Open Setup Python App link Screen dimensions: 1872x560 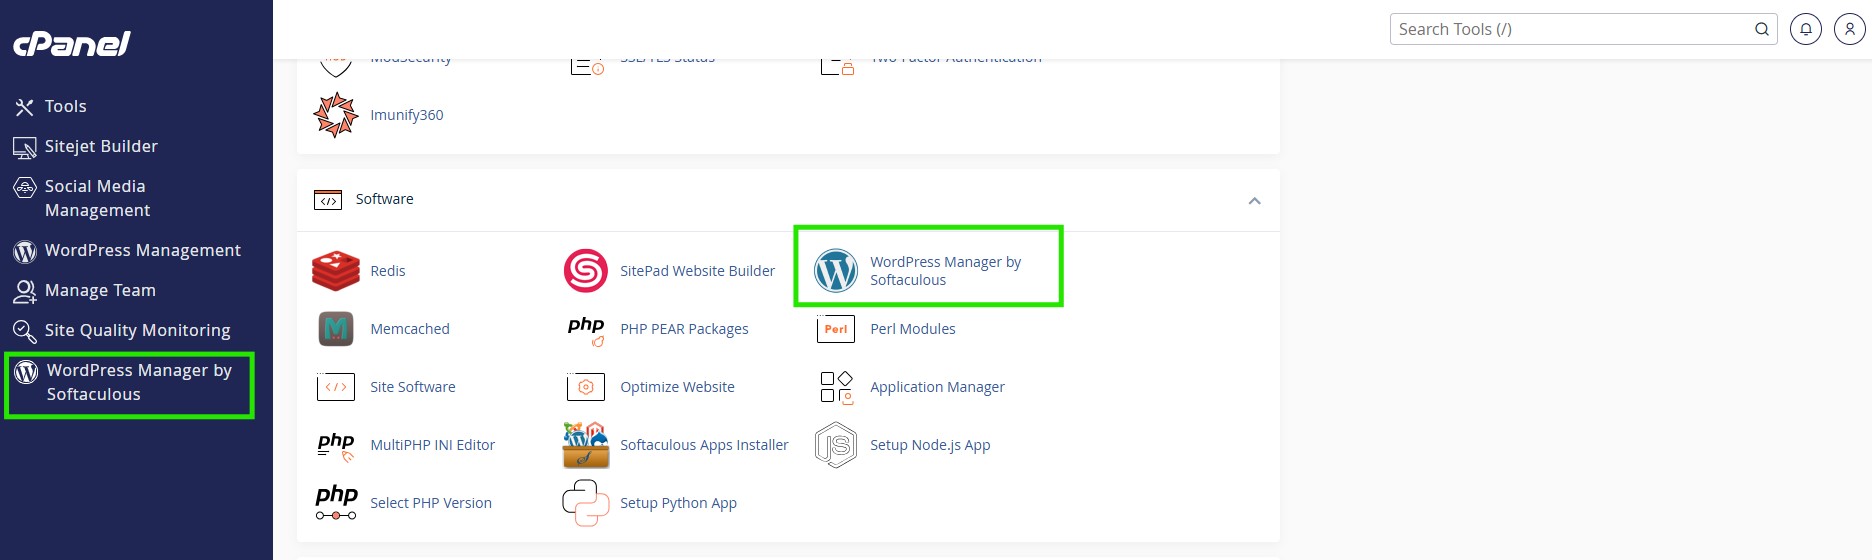(x=678, y=503)
